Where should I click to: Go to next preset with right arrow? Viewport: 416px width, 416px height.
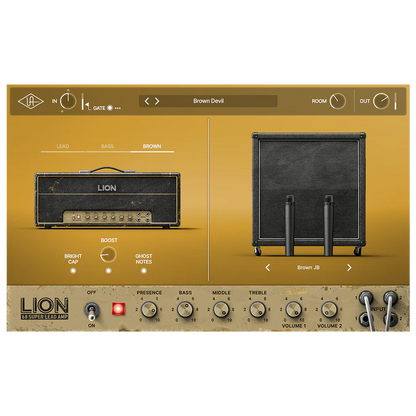point(157,101)
